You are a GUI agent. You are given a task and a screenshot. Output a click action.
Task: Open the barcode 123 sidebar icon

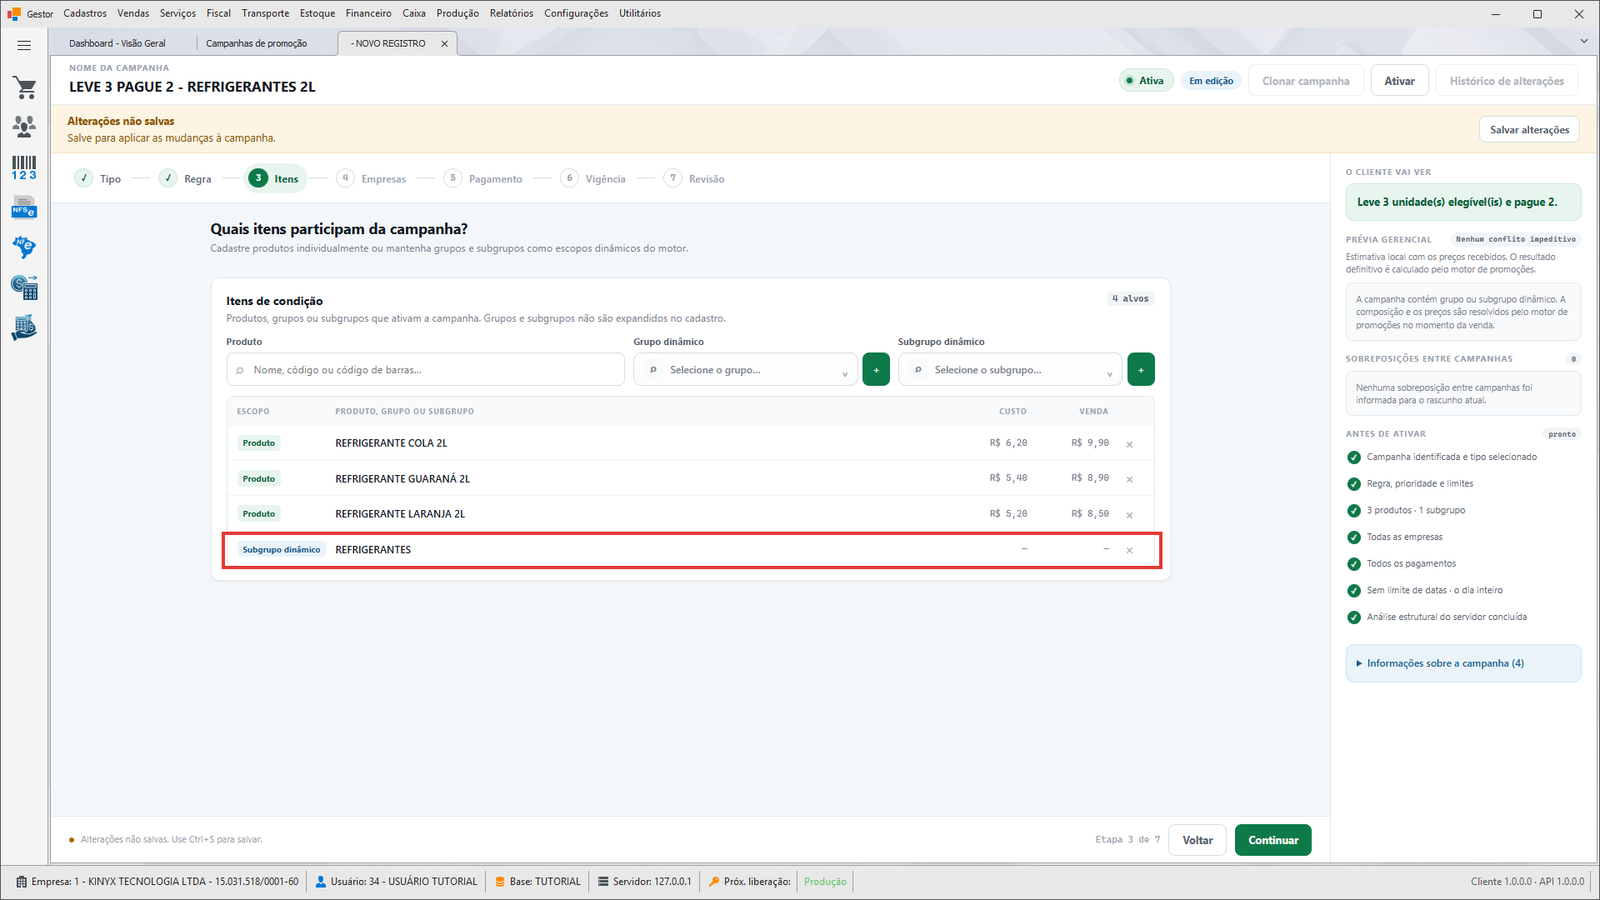click(25, 168)
